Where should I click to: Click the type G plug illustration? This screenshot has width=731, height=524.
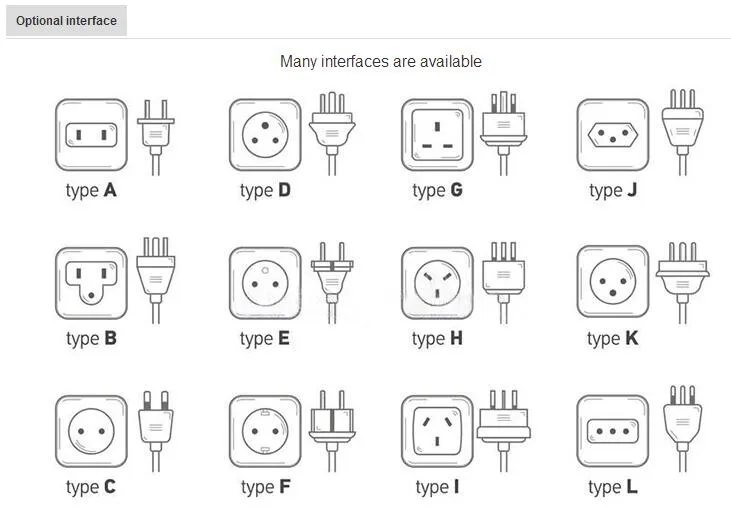point(505,132)
